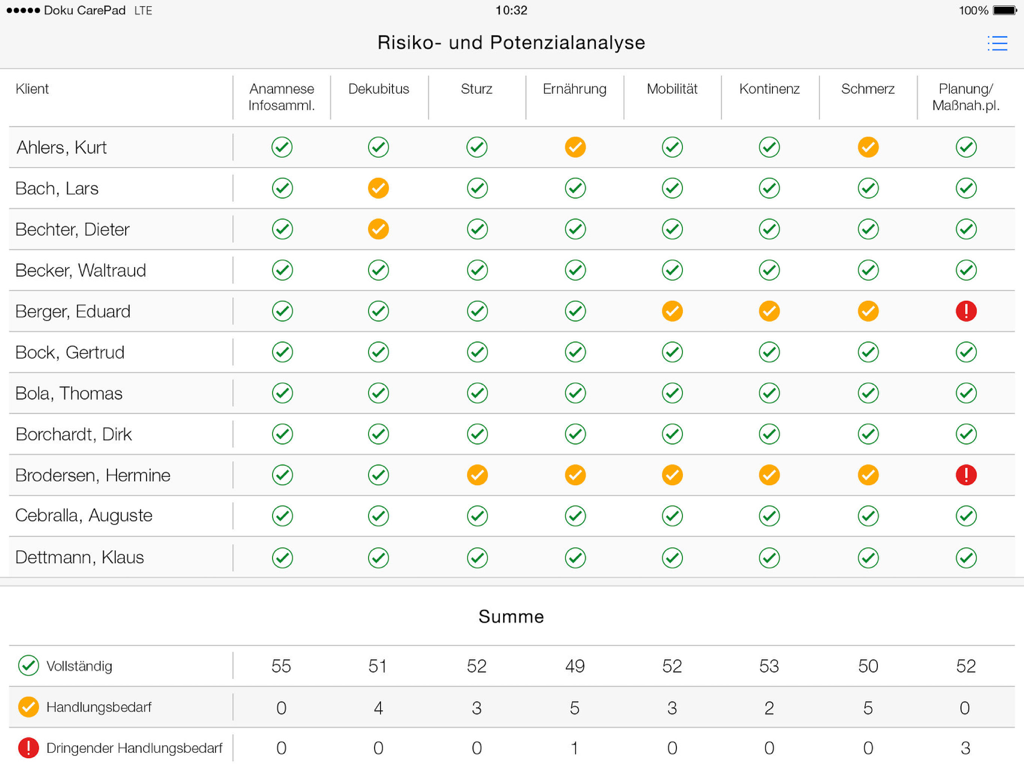
Task: Select the count of 4 in the Dekubitus summary row
Action: [x=378, y=707]
